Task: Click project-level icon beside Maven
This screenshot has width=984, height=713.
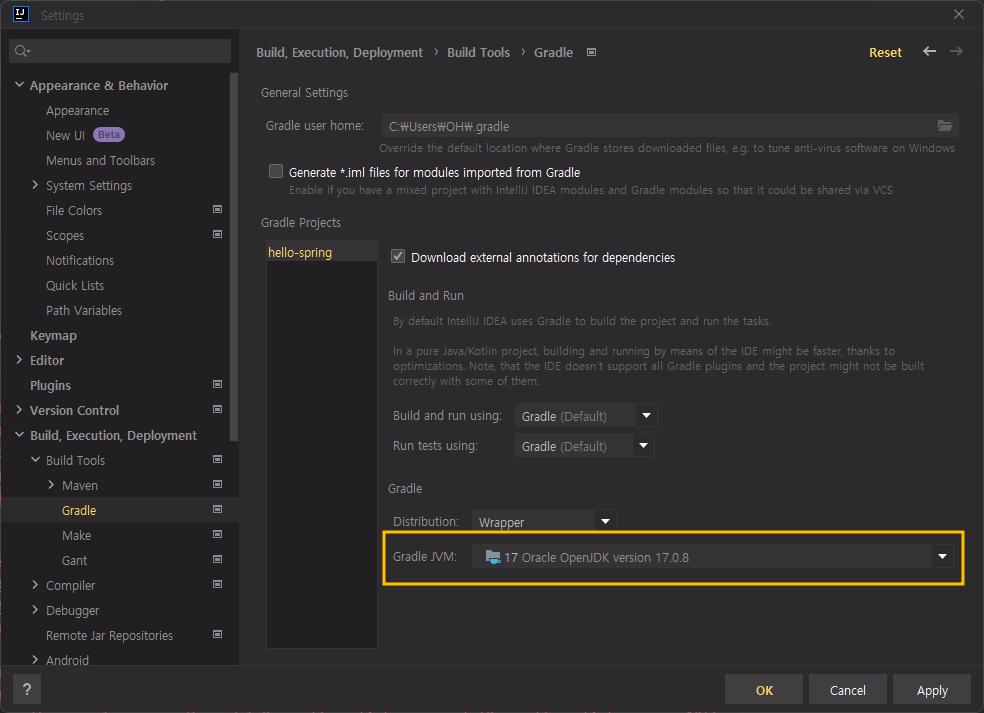Action: 217,485
